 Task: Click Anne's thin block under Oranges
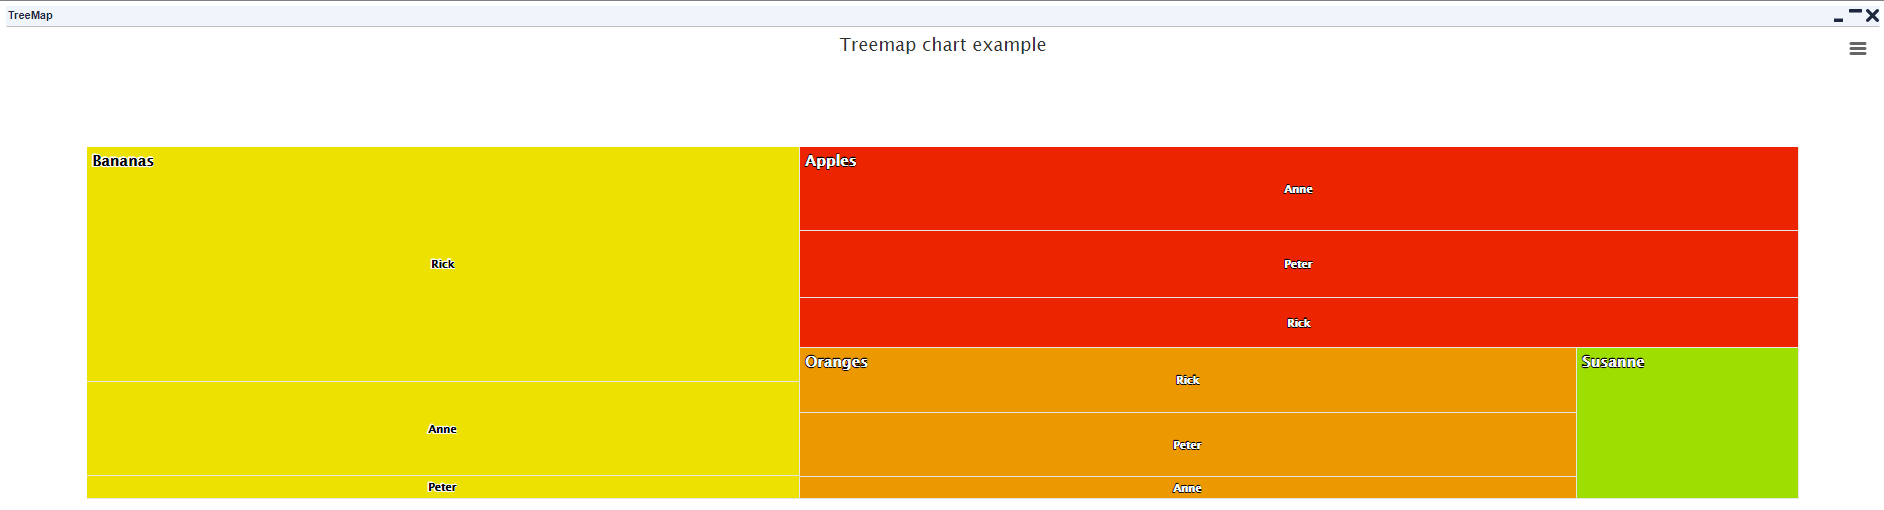pos(1187,488)
